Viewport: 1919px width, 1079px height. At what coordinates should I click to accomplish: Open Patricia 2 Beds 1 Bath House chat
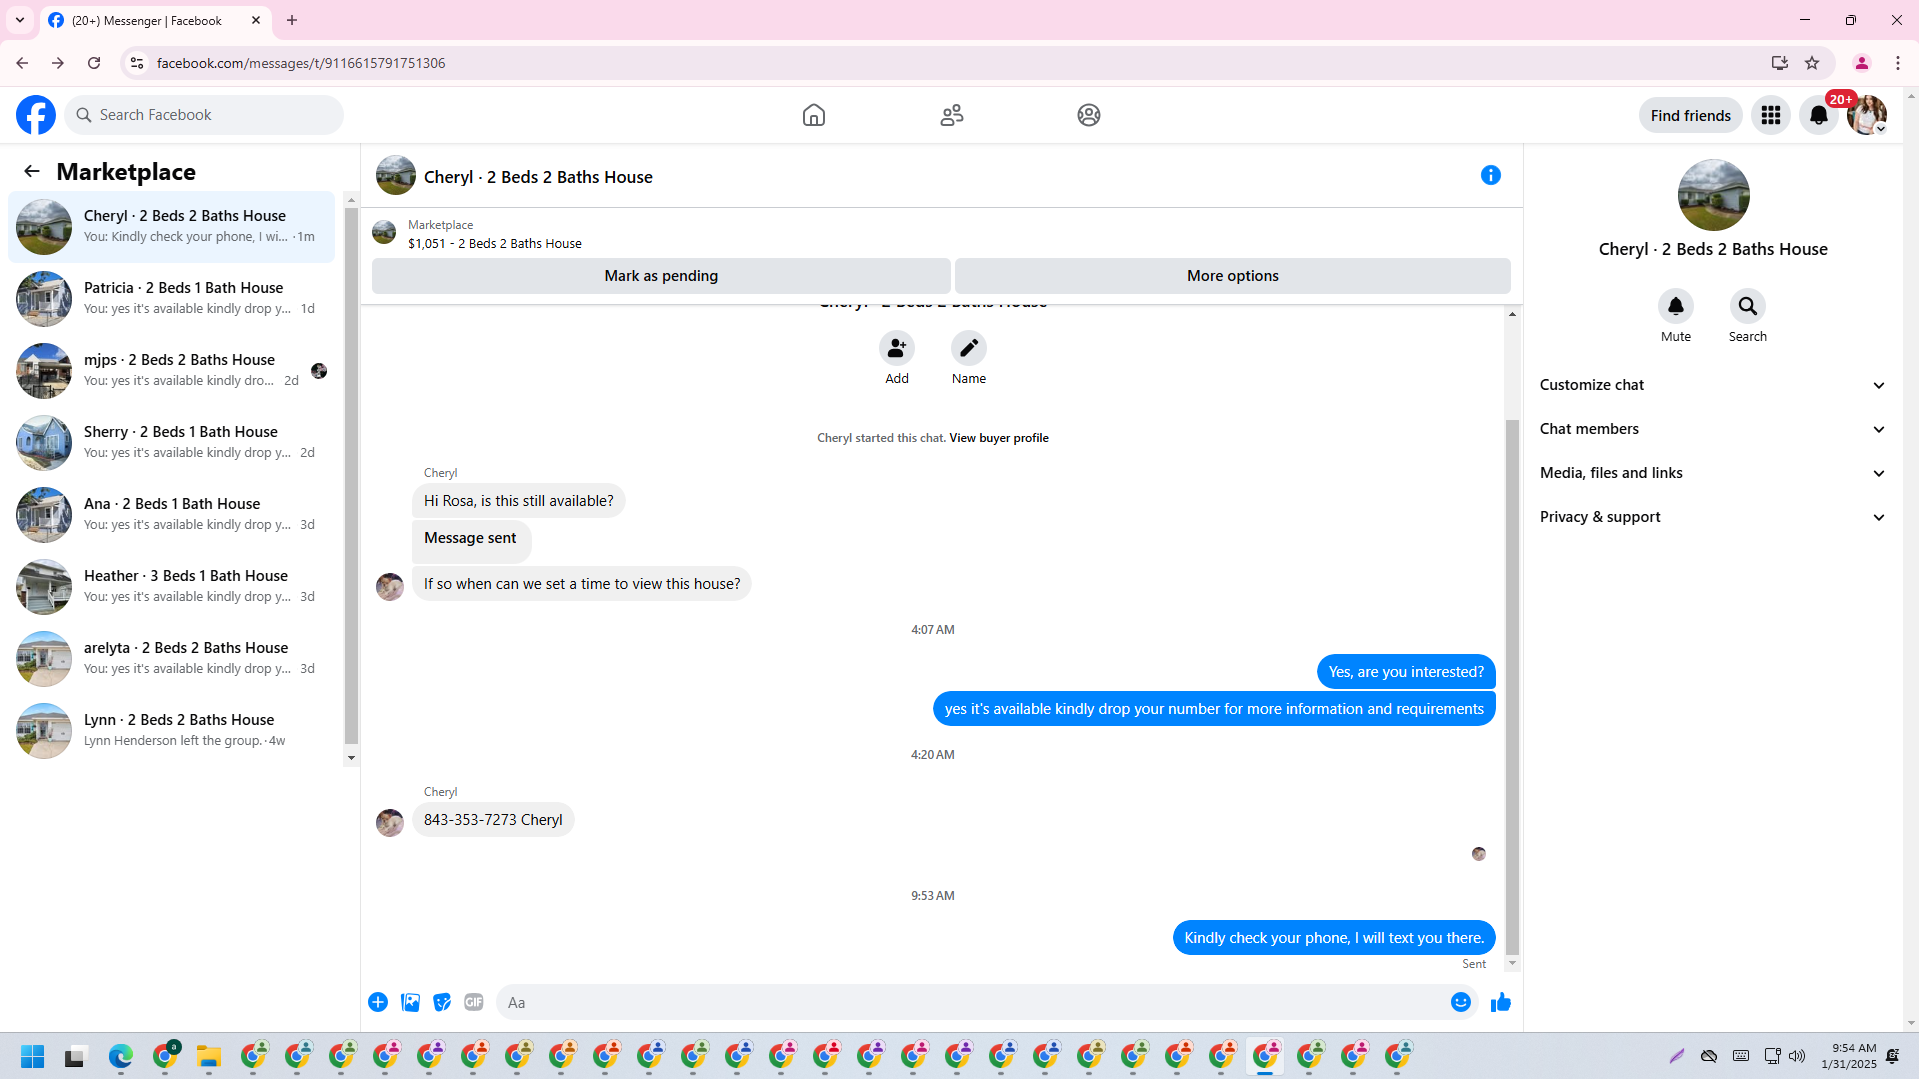click(172, 299)
